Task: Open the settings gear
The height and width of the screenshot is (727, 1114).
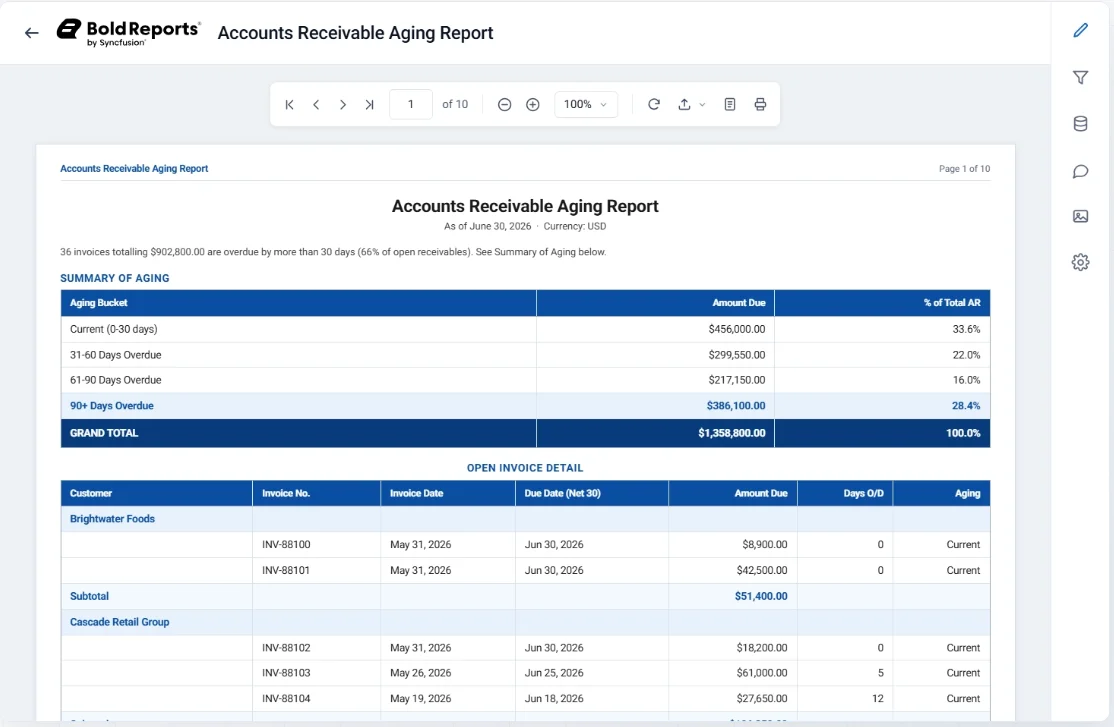Action: tap(1080, 262)
